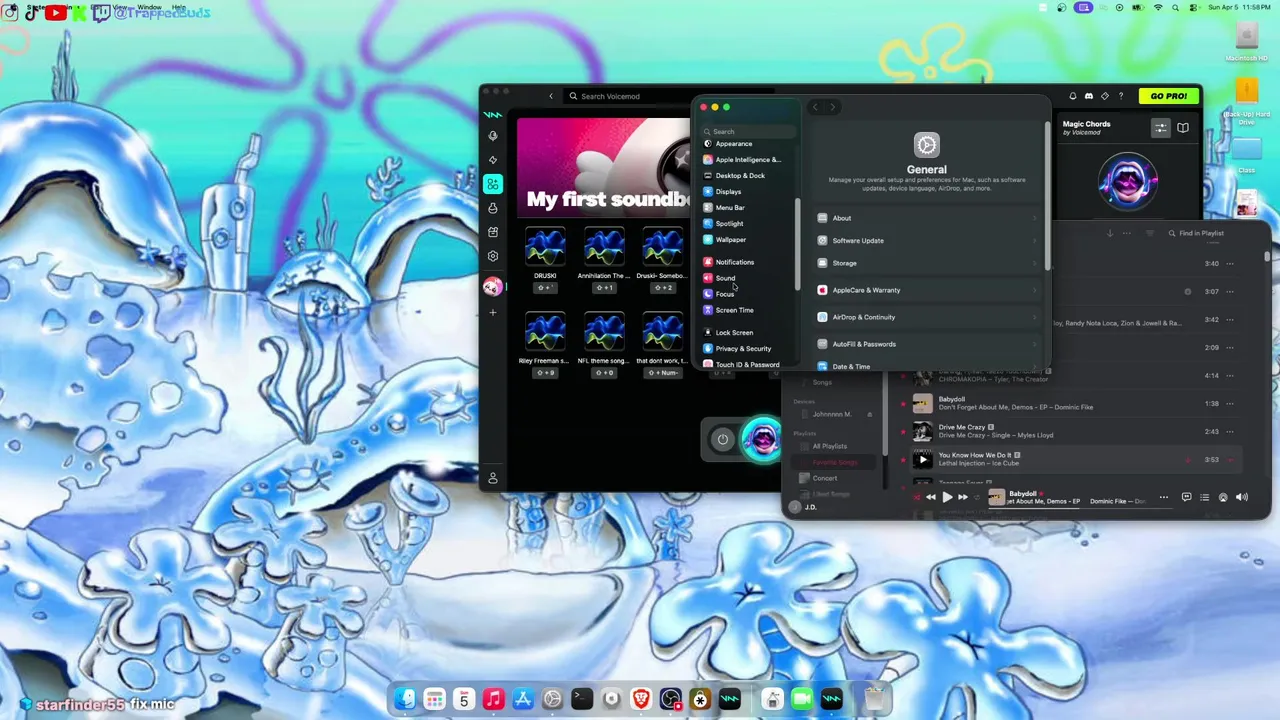The width and height of the screenshot is (1280, 720).
Task: Open AutoFill & Passwords row
Action: coord(927,344)
